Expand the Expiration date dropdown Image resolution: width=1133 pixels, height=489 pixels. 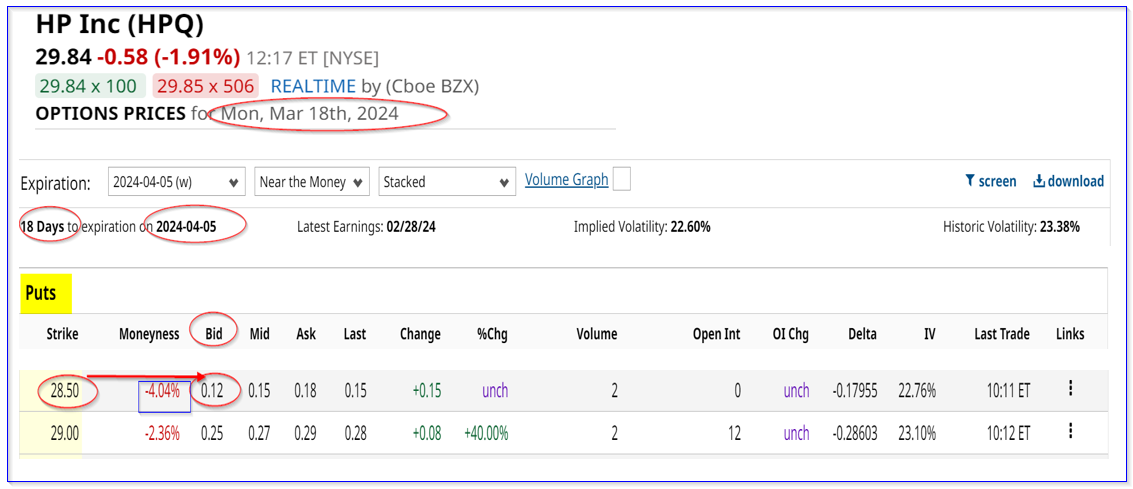click(x=176, y=182)
